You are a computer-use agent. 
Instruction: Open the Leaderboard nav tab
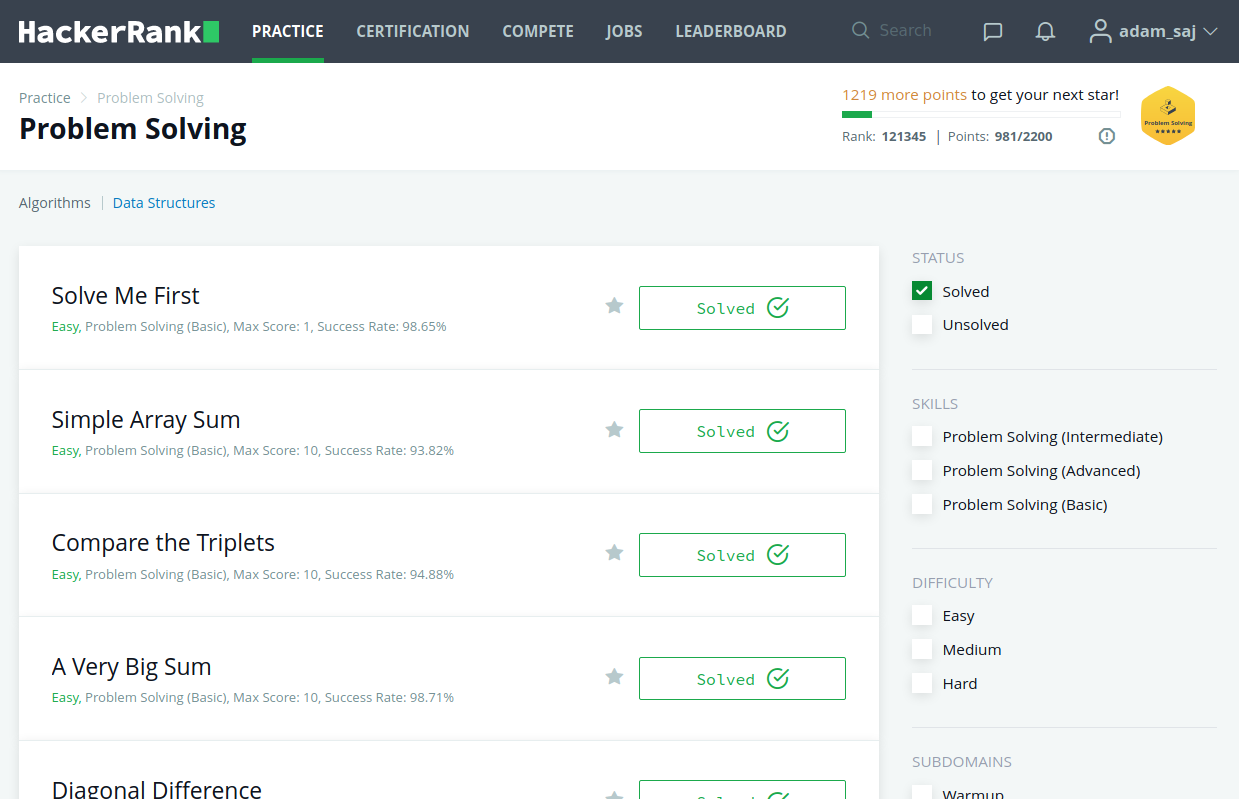coord(731,31)
